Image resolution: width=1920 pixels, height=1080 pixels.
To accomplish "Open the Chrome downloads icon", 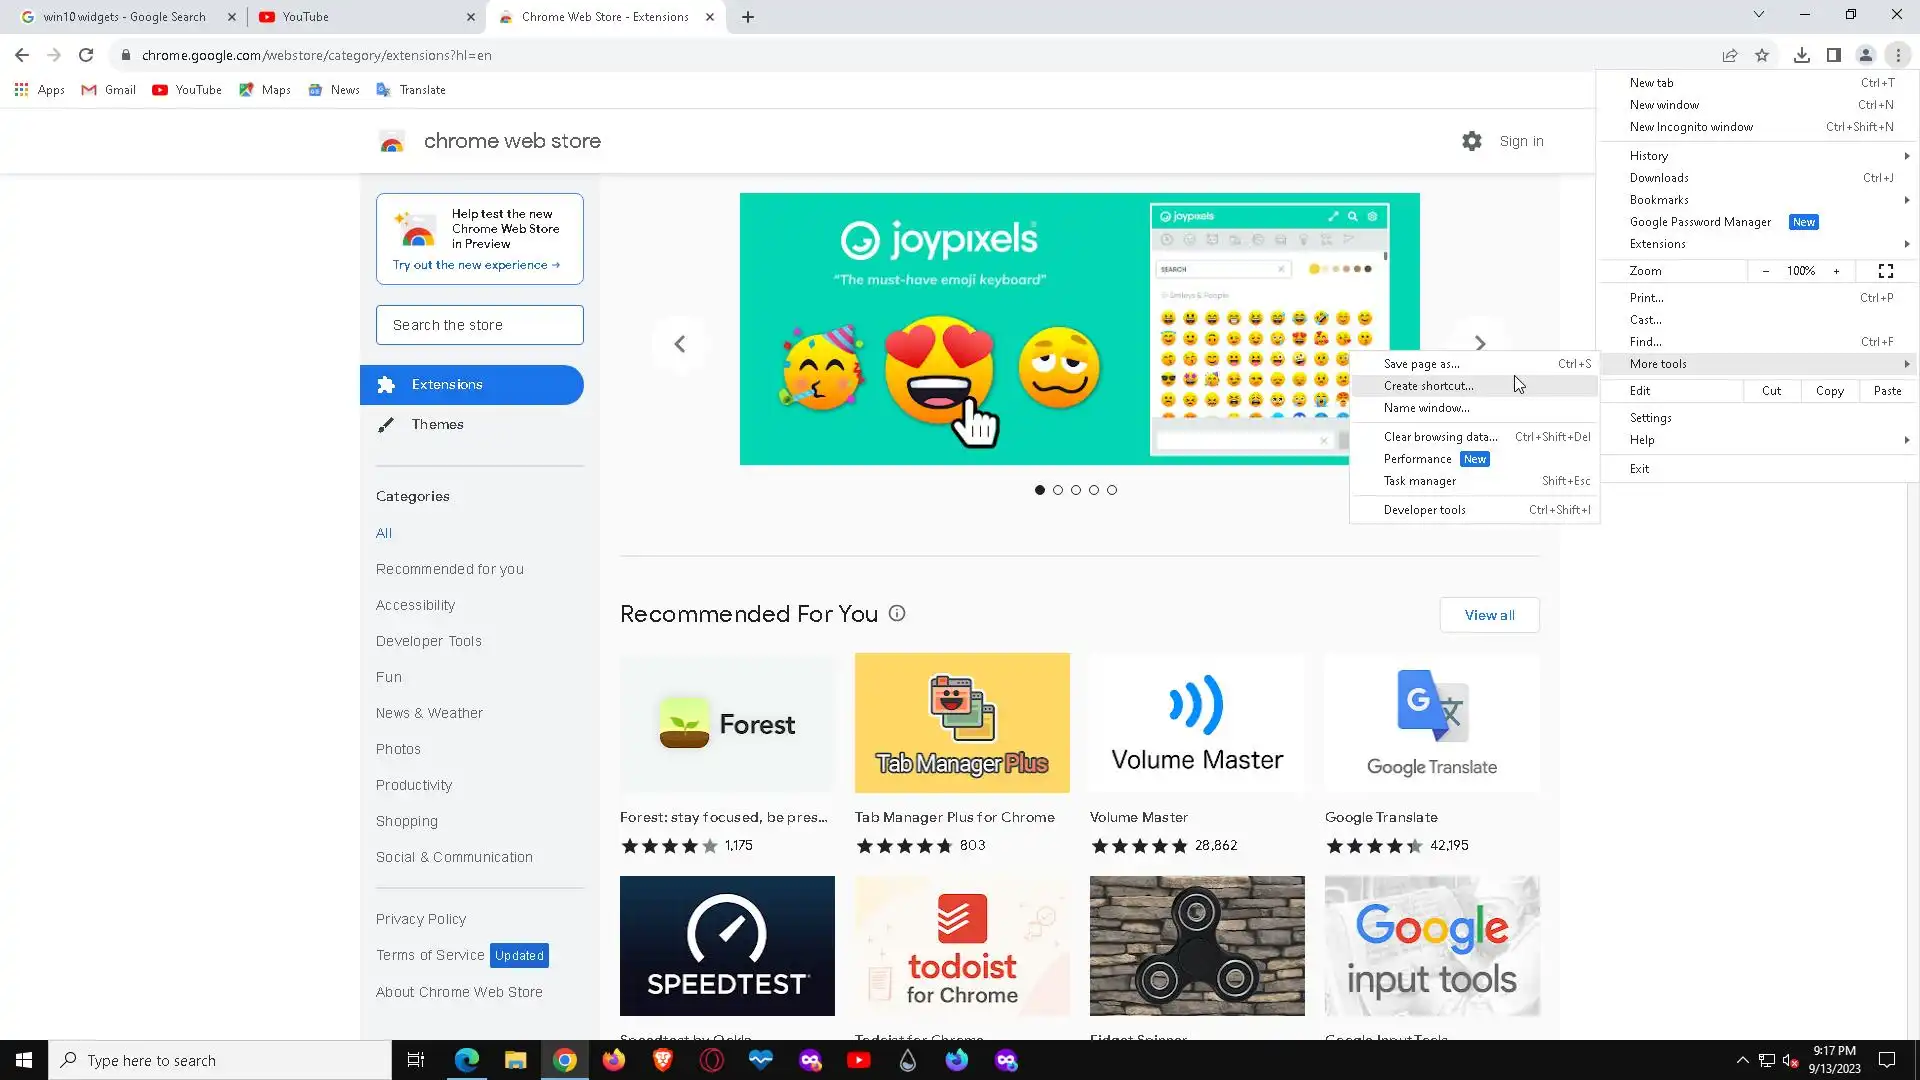I will (x=1801, y=55).
